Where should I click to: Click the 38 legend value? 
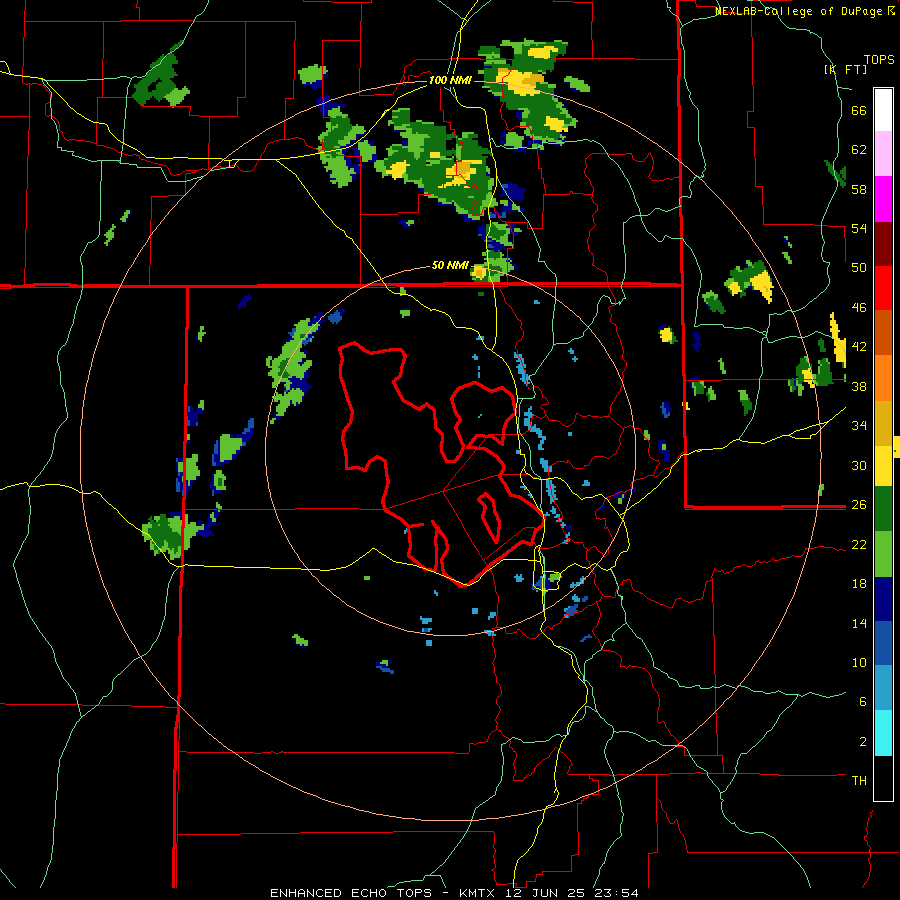(x=859, y=386)
